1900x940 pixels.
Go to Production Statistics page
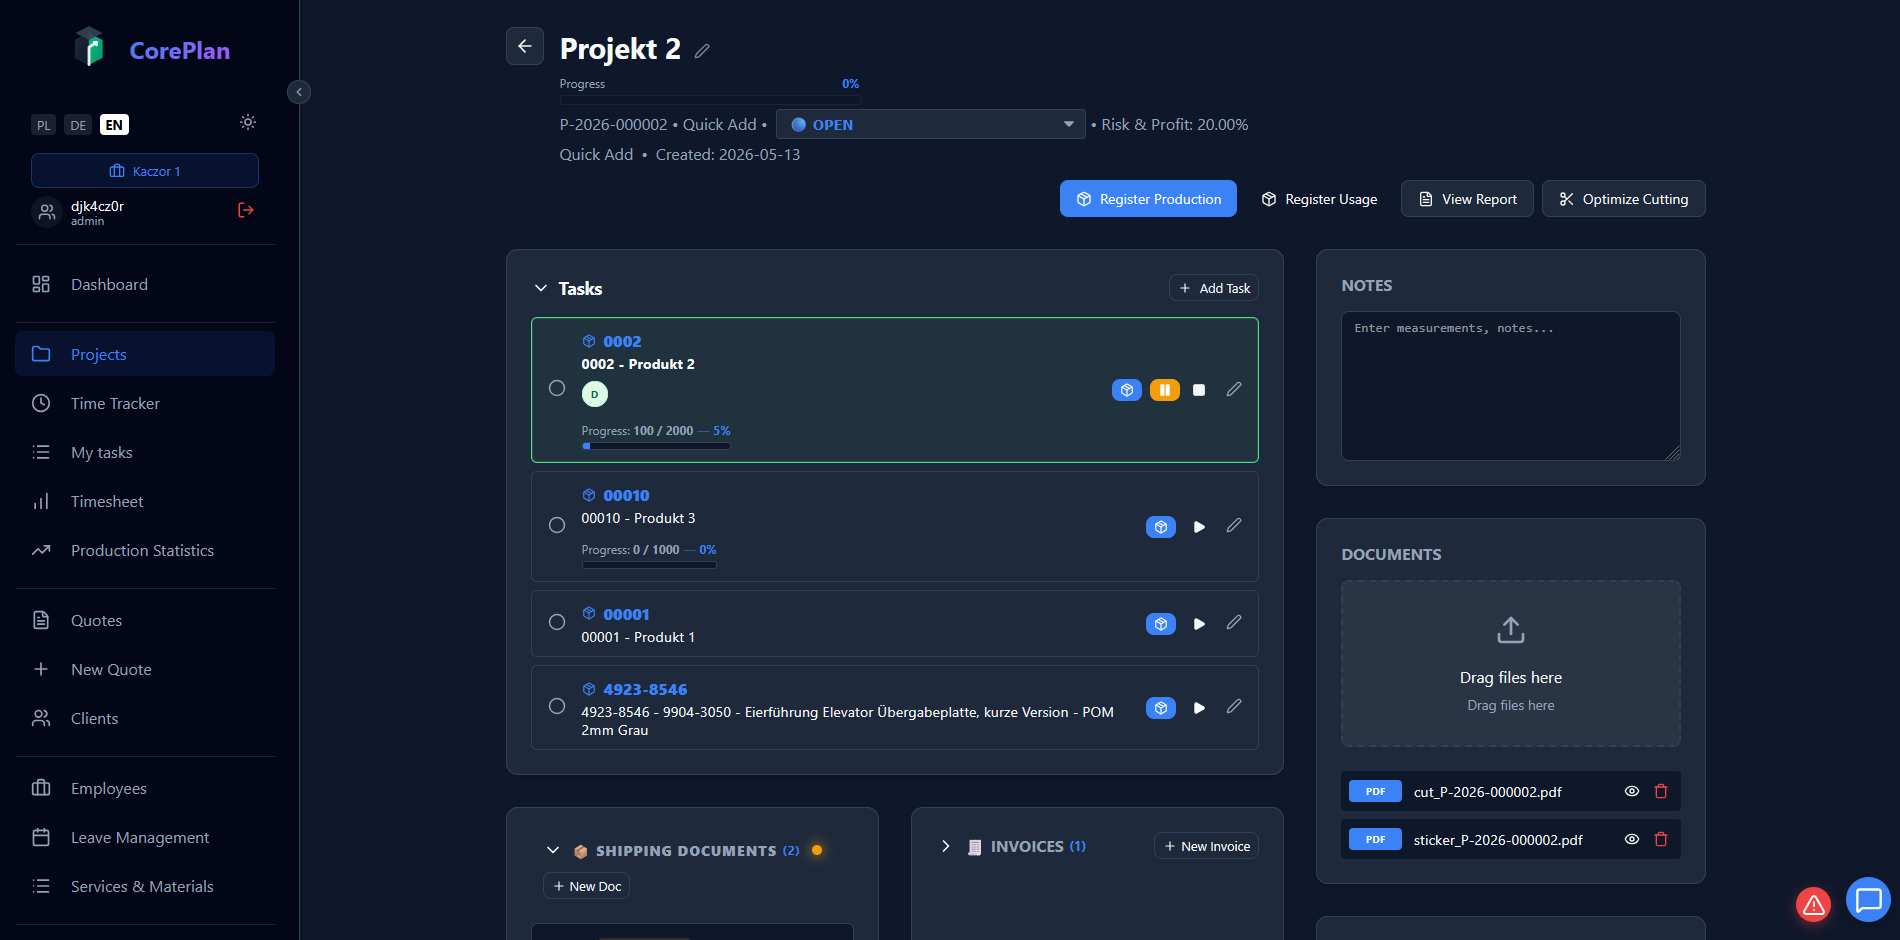pos(145,550)
